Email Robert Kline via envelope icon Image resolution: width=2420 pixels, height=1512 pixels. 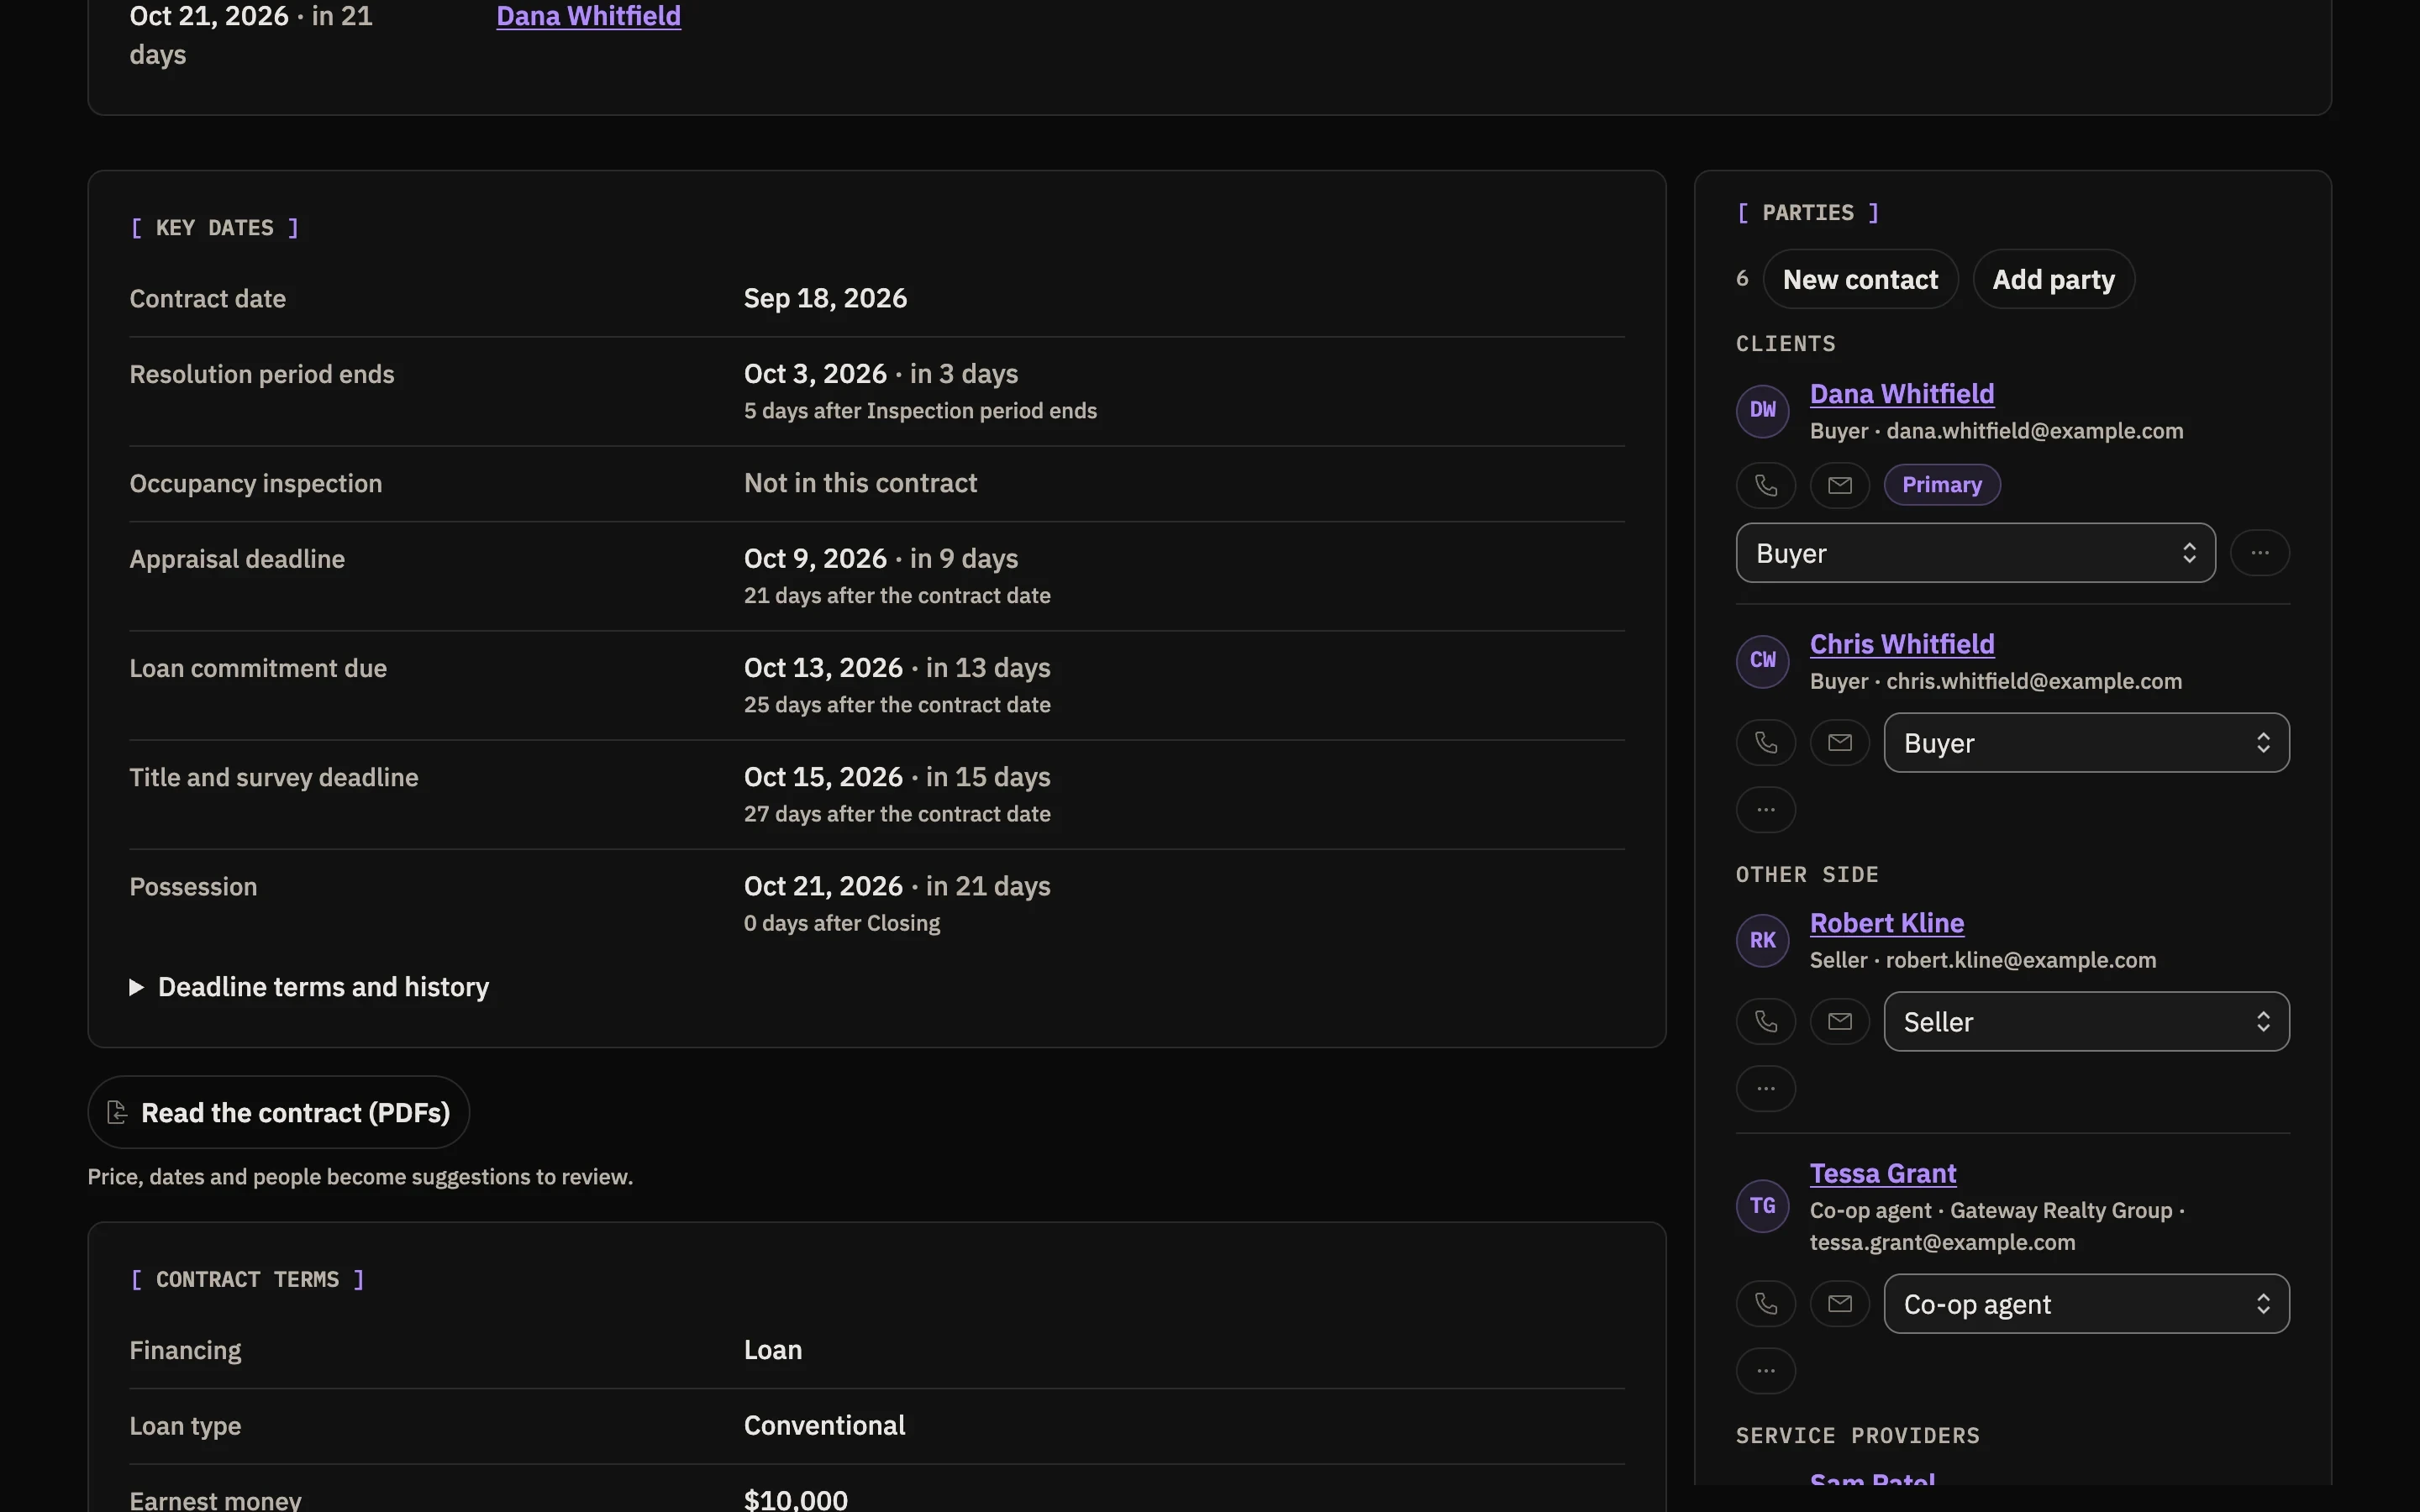click(x=1840, y=1022)
